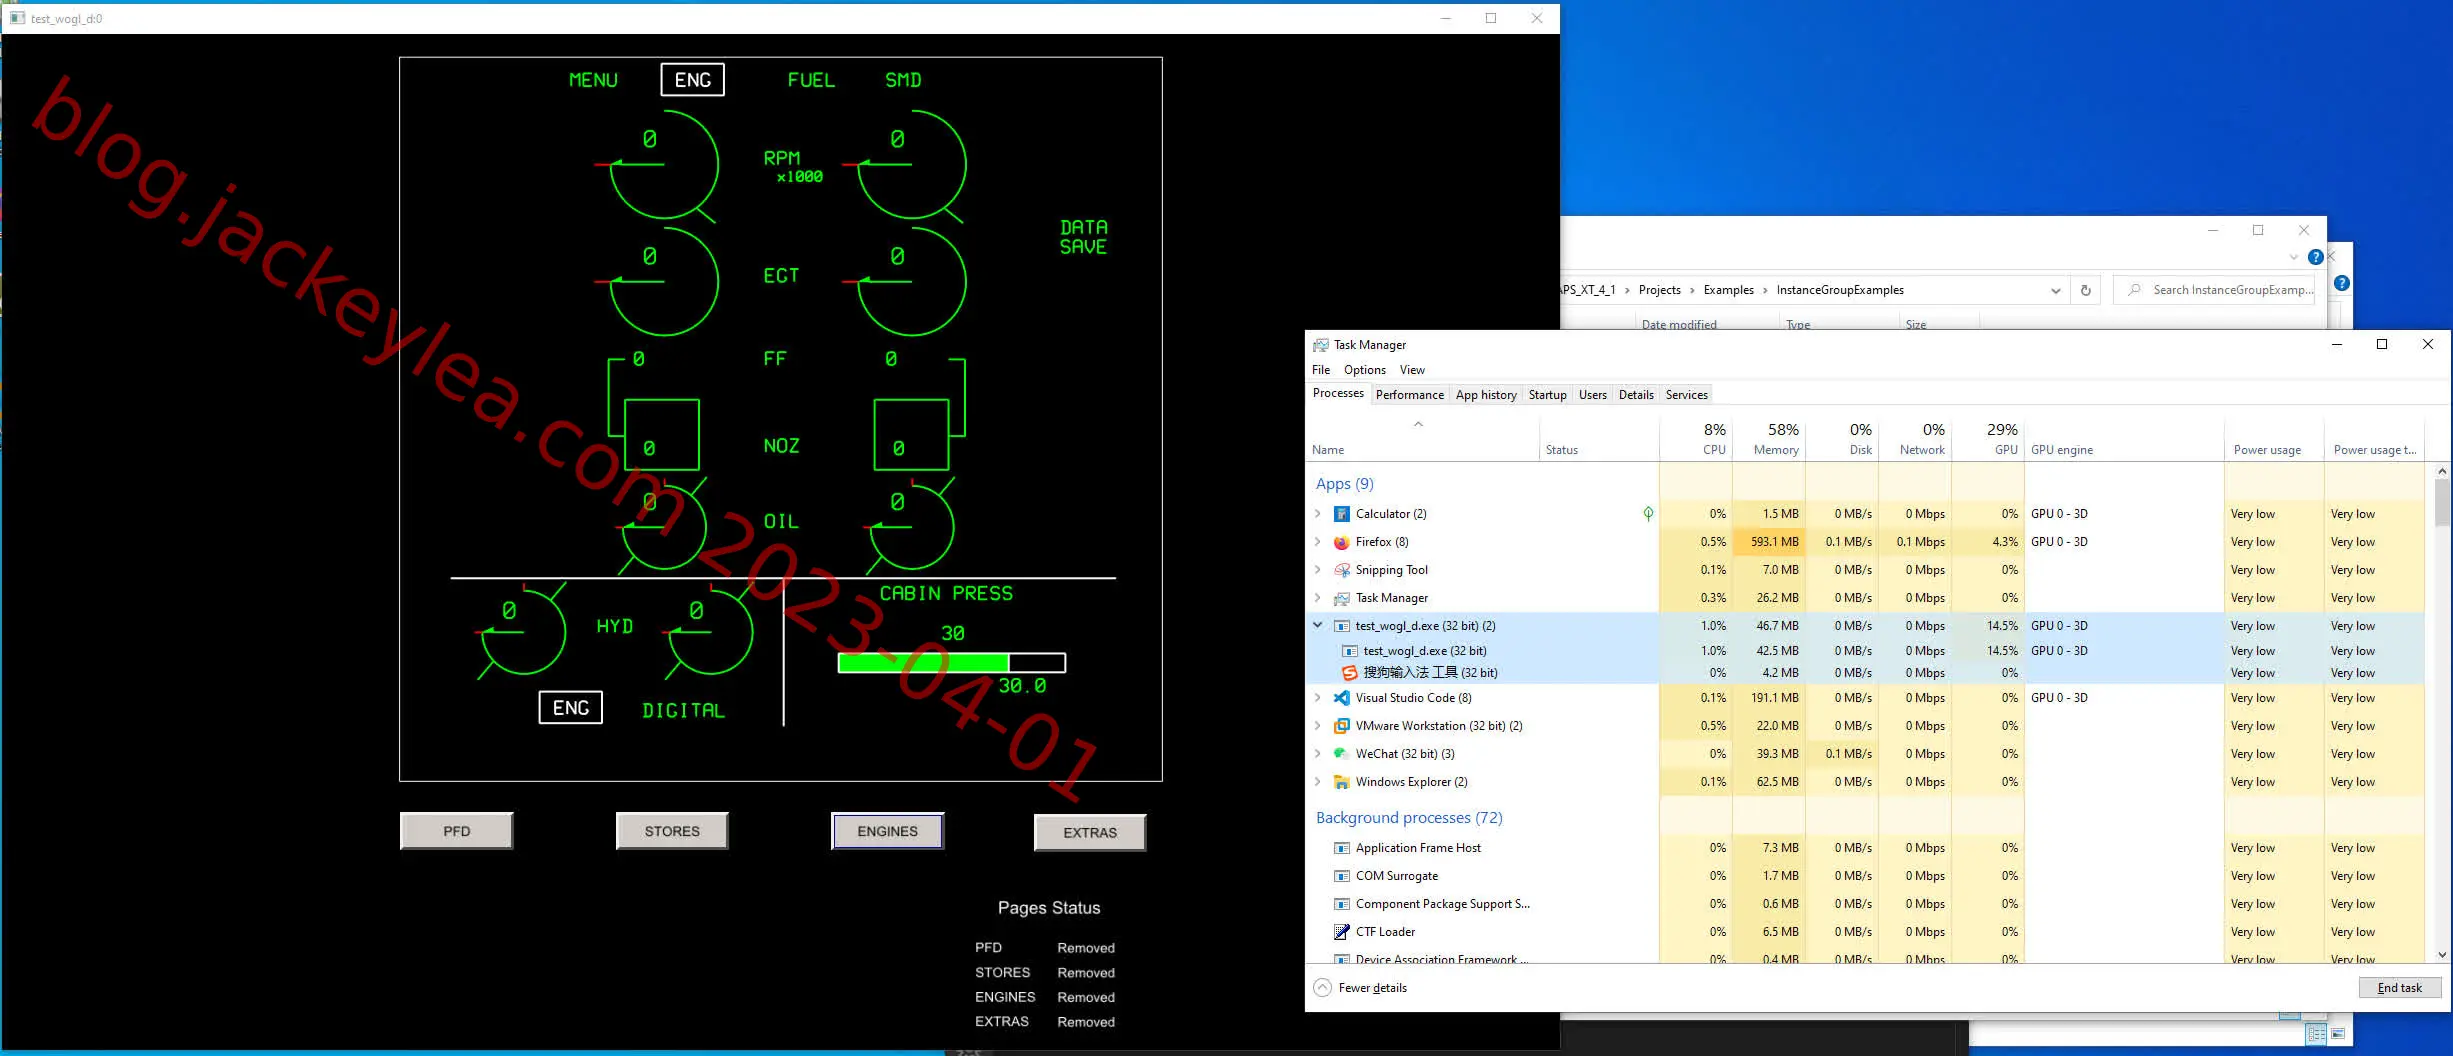Click the Firefox icon in process list
This screenshot has width=2453, height=1056.
click(x=1342, y=542)
